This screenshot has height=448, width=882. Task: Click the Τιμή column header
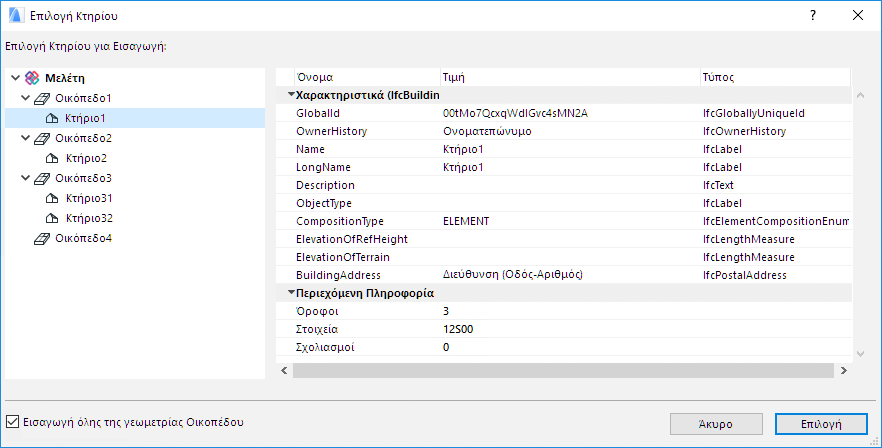[570, 77]
